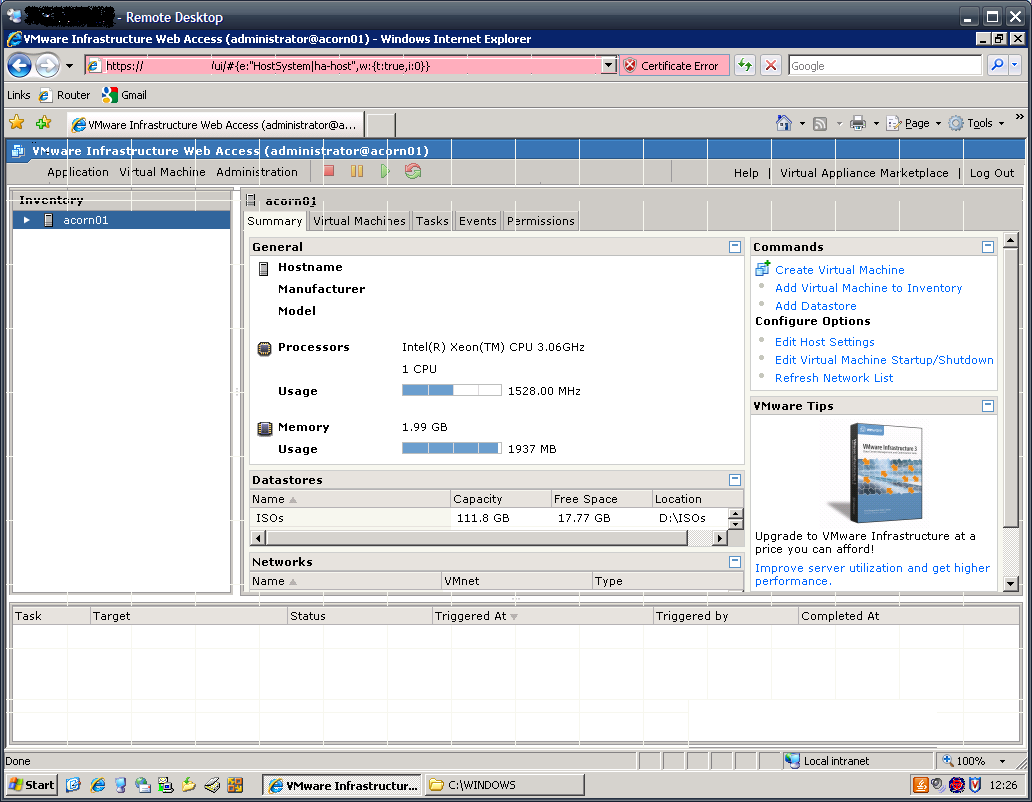Open the Tools menu dropdown

coord(977,123)
